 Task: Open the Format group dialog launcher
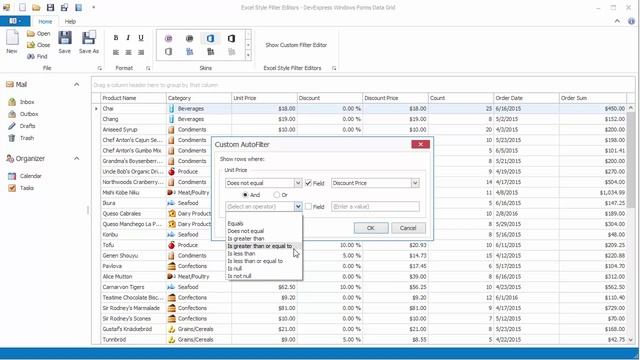(148, 68)
